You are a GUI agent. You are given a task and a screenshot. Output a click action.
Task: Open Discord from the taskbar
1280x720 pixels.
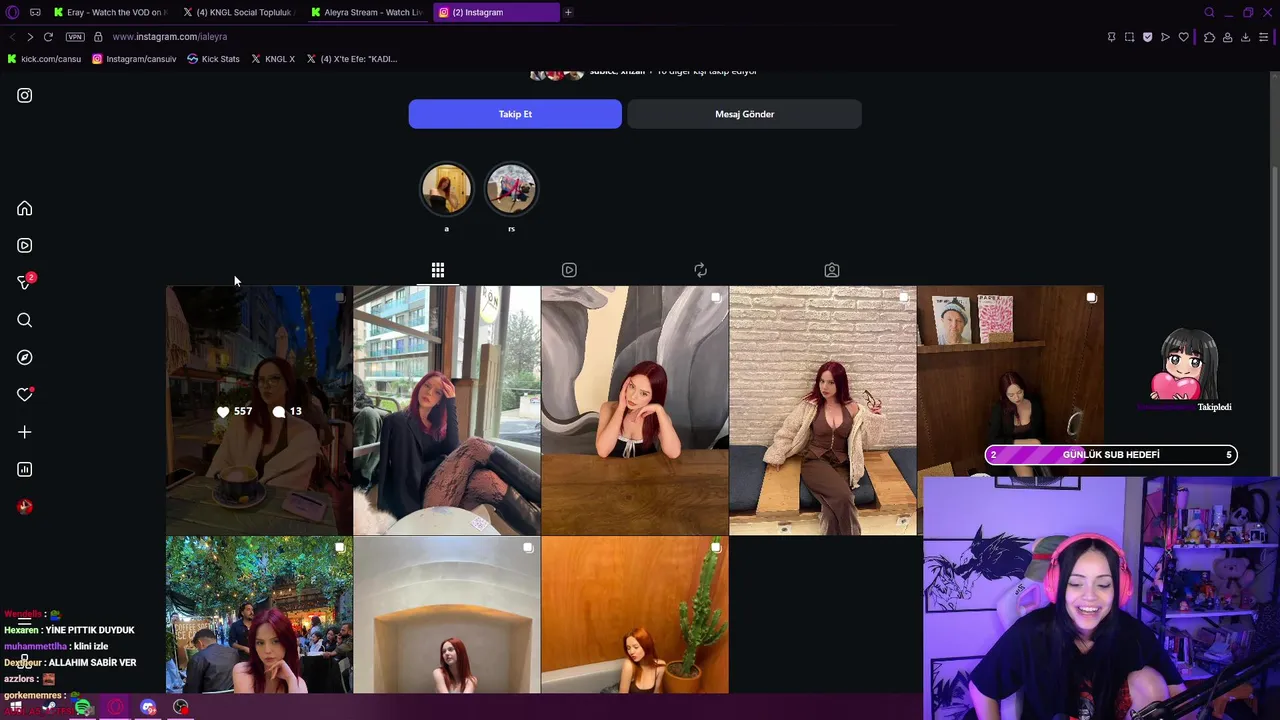pyautogui.click(x=148, y=708)
